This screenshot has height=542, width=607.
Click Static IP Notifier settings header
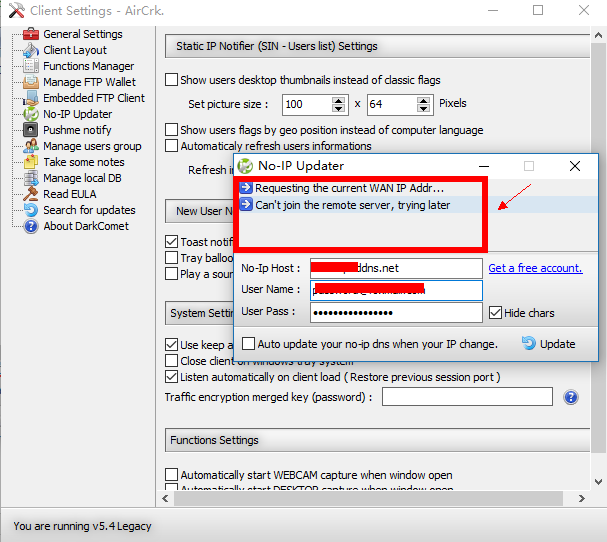[377, 46]
